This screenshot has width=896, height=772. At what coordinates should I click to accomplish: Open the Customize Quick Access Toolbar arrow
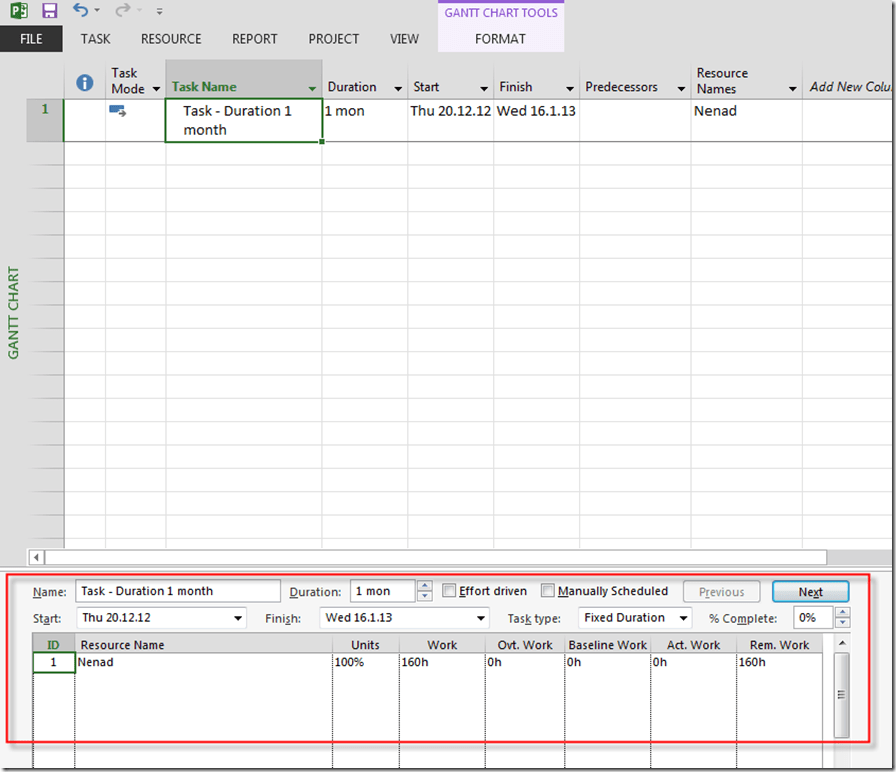[x=159, y=12]
